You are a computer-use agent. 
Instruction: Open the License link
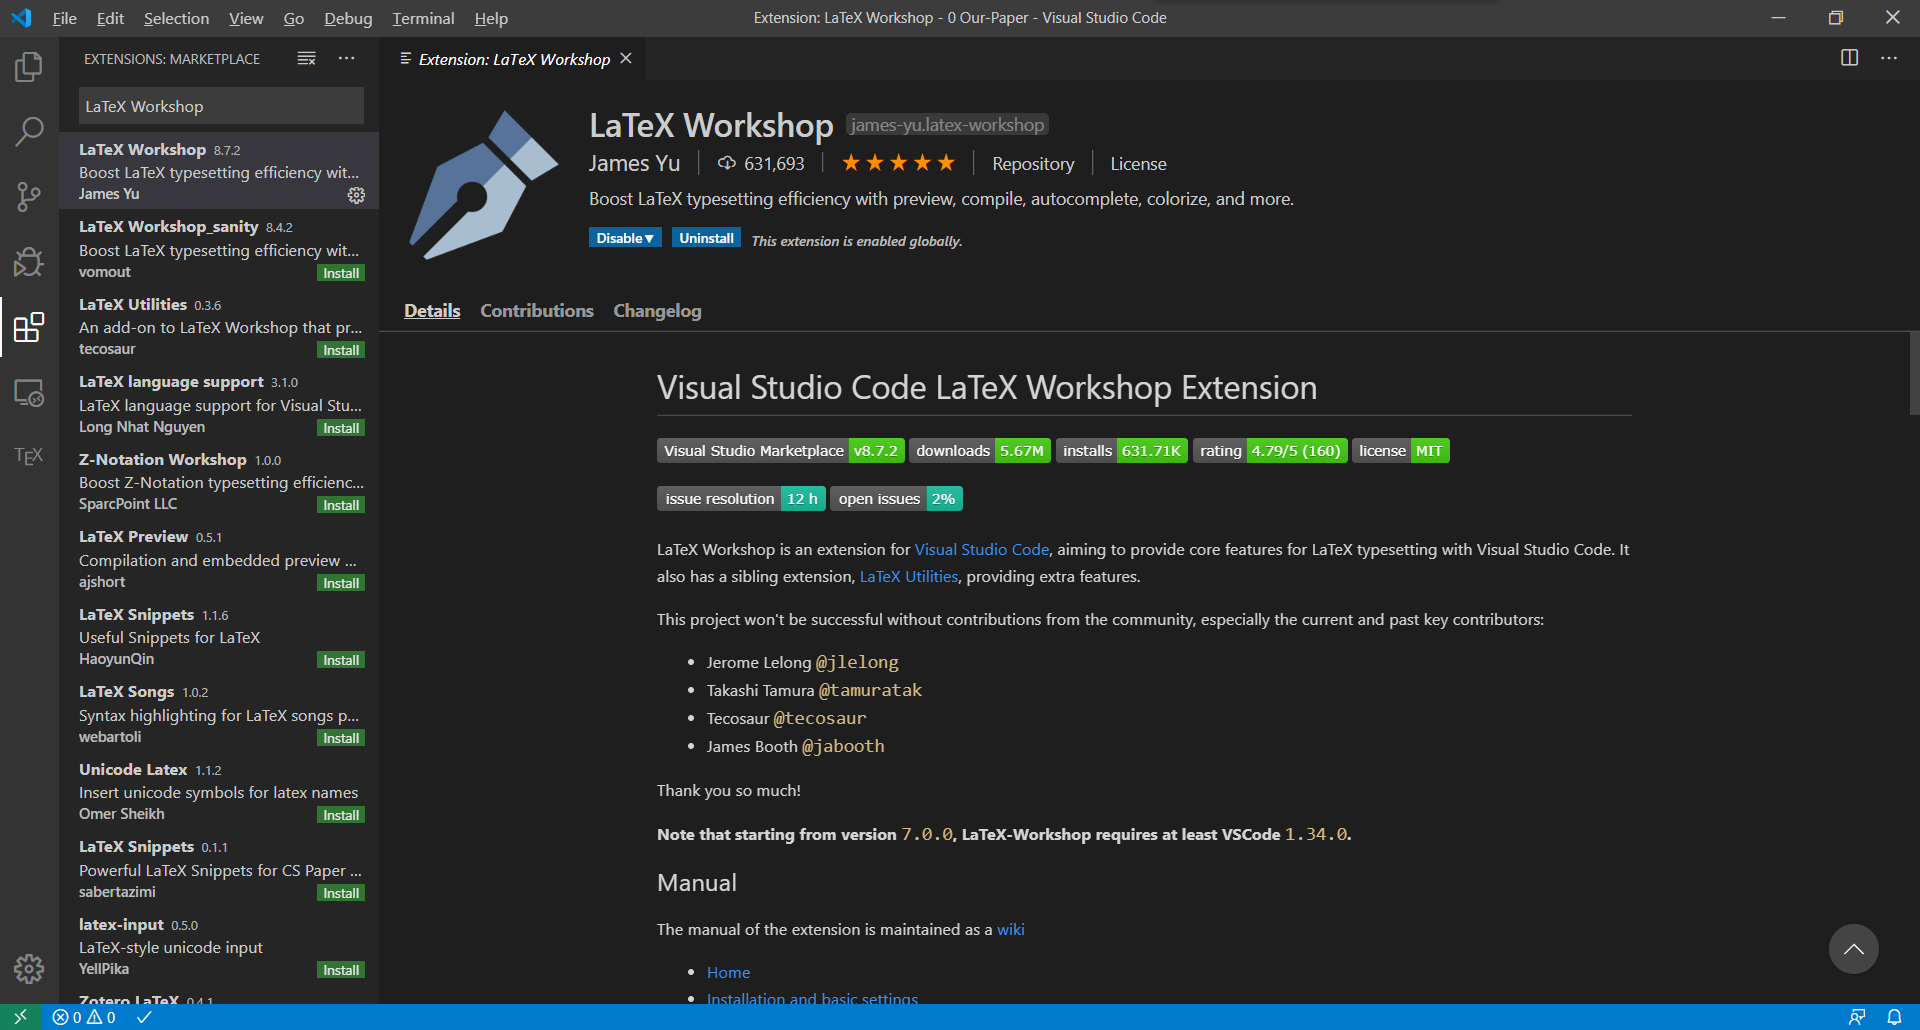(x=1138, y=164)
